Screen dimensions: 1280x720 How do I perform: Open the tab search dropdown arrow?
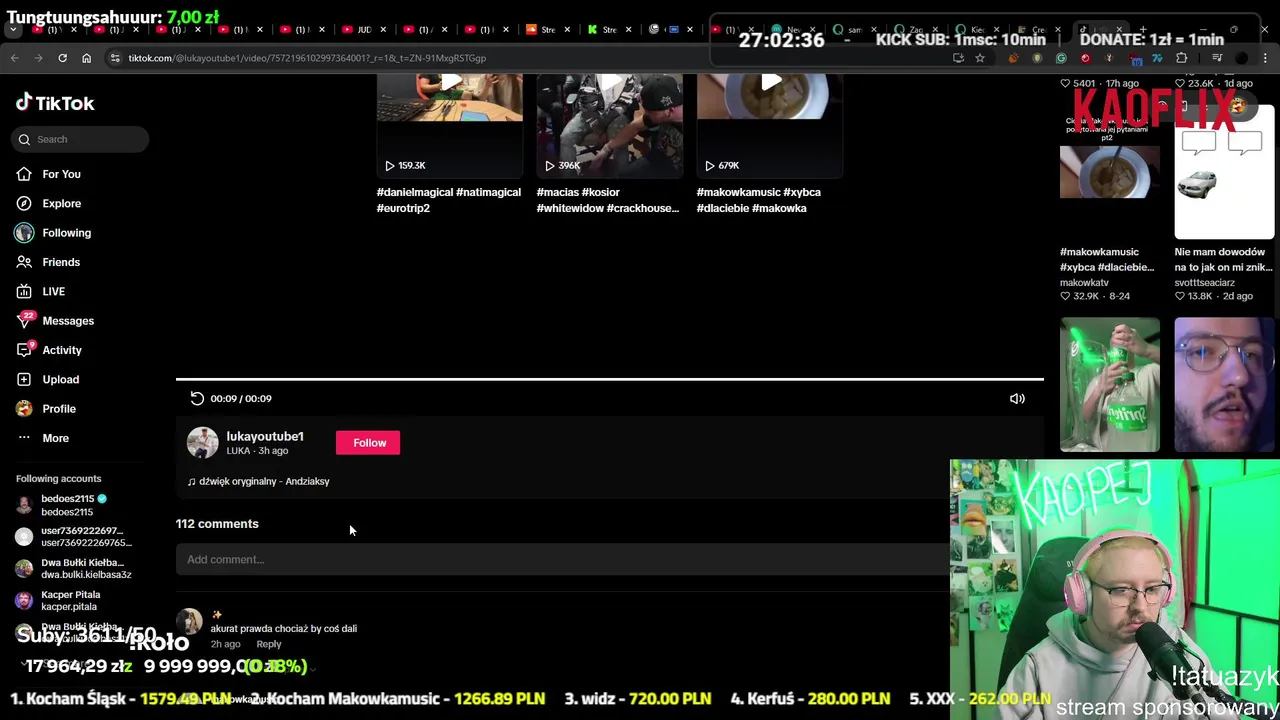point(12,30)
